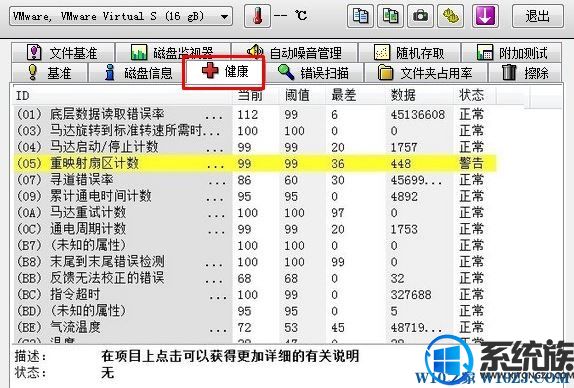
Task: Click the copy text to clipboard icon
Action: [x=360, y=16]
